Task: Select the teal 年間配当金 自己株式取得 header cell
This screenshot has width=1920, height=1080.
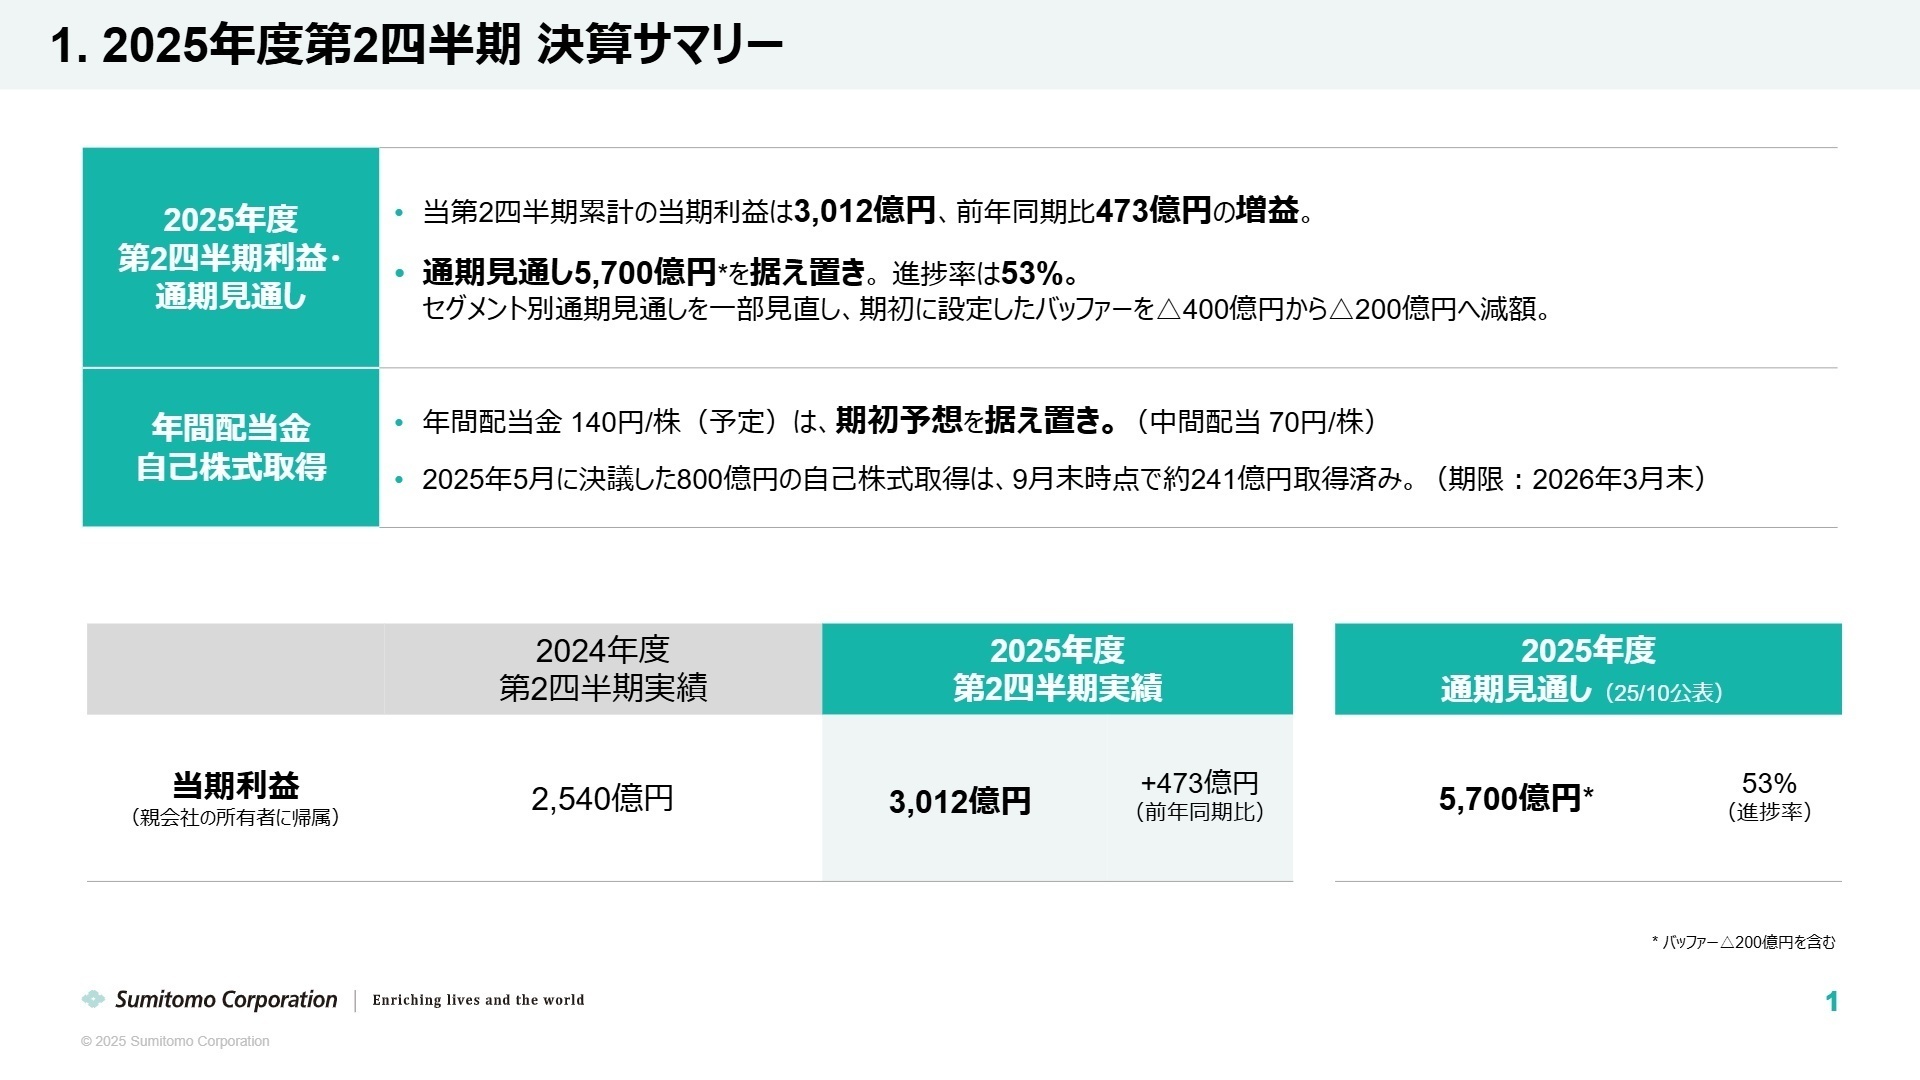Action: (231, 446)
